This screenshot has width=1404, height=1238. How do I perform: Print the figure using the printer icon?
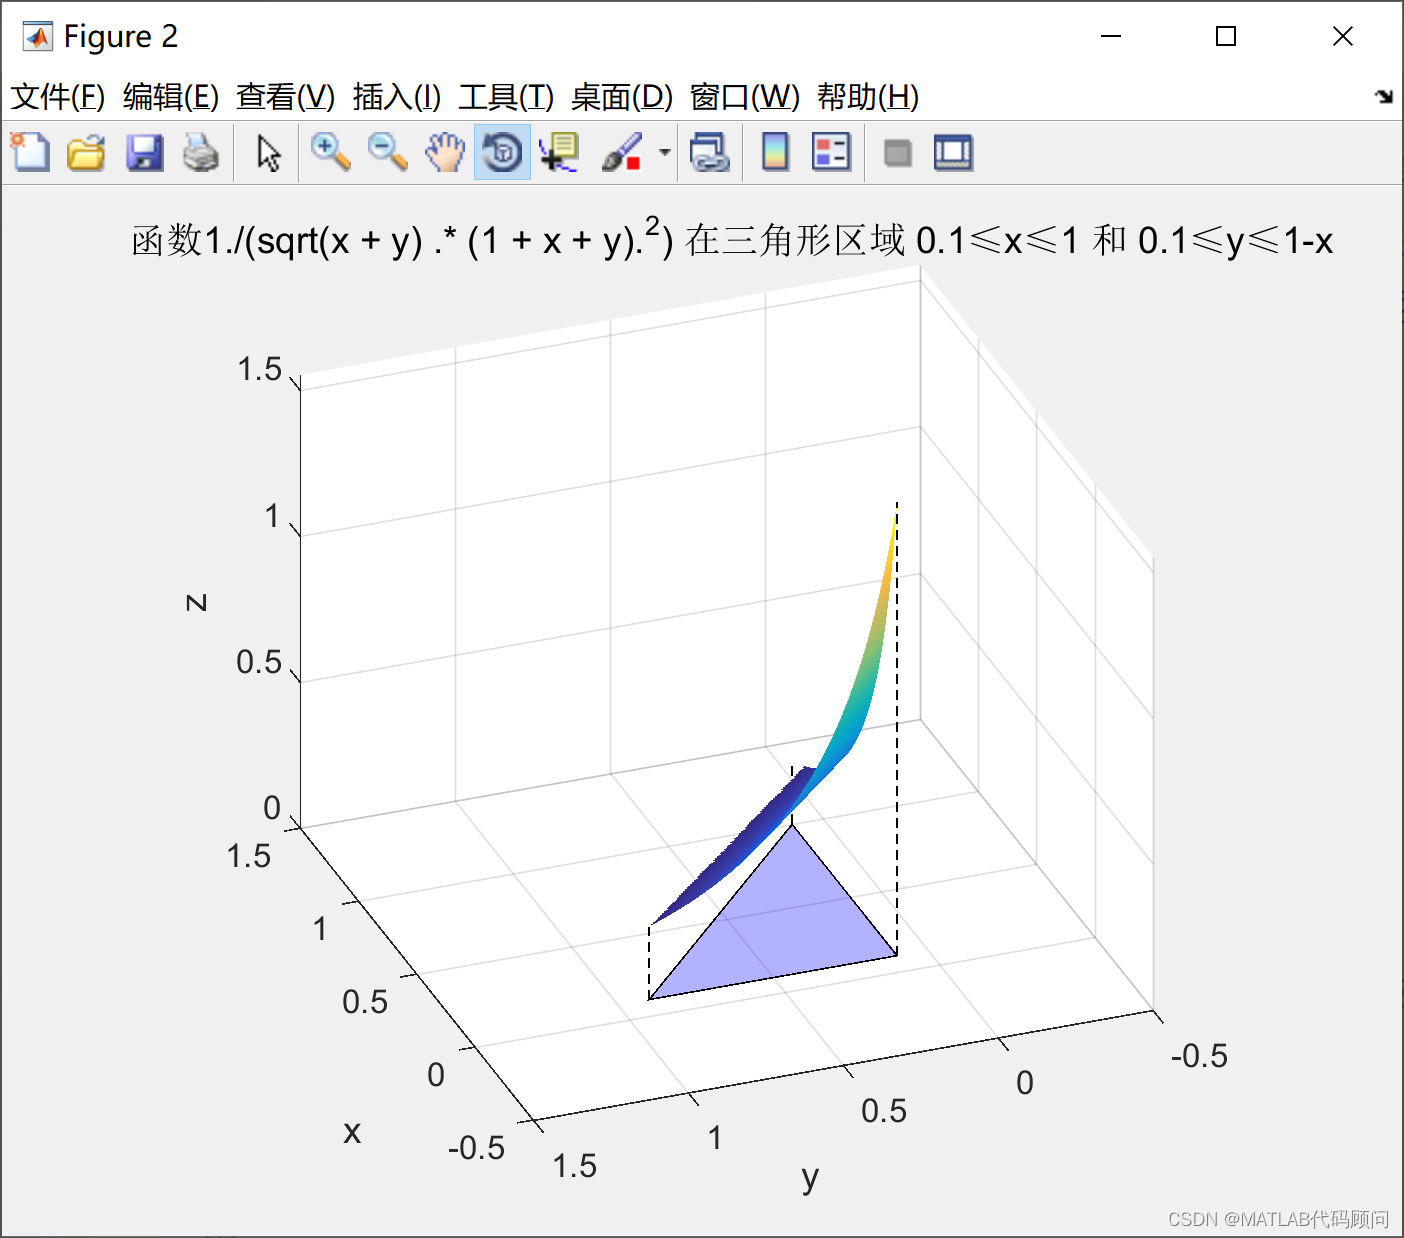[x=201, y=152]
